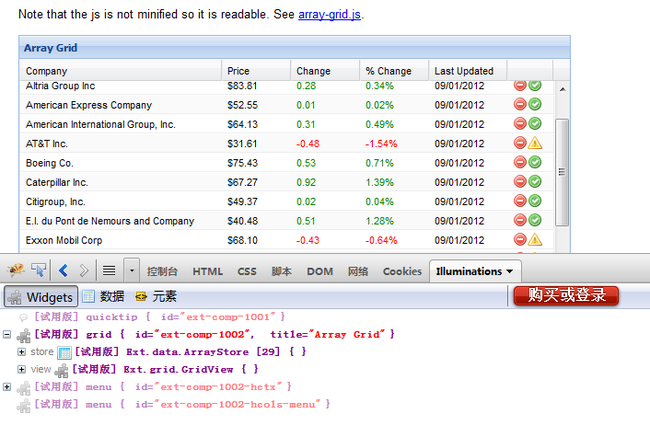This screenshot has height=437, width=650.
Task: Click the hctx menu puzzle icon
Action: point(24,388)
